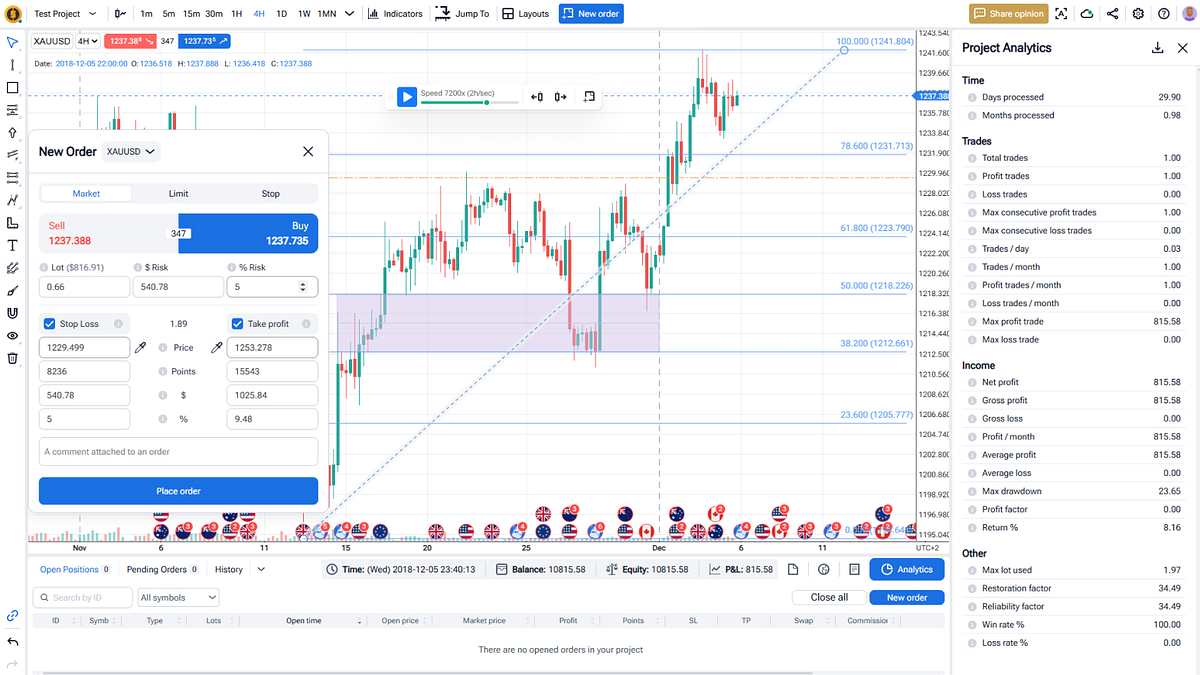Viewport: 1200px width, 675px height.
Task: Click the eye icon in the drawing toolbar
Action: [x=12, y=335]
